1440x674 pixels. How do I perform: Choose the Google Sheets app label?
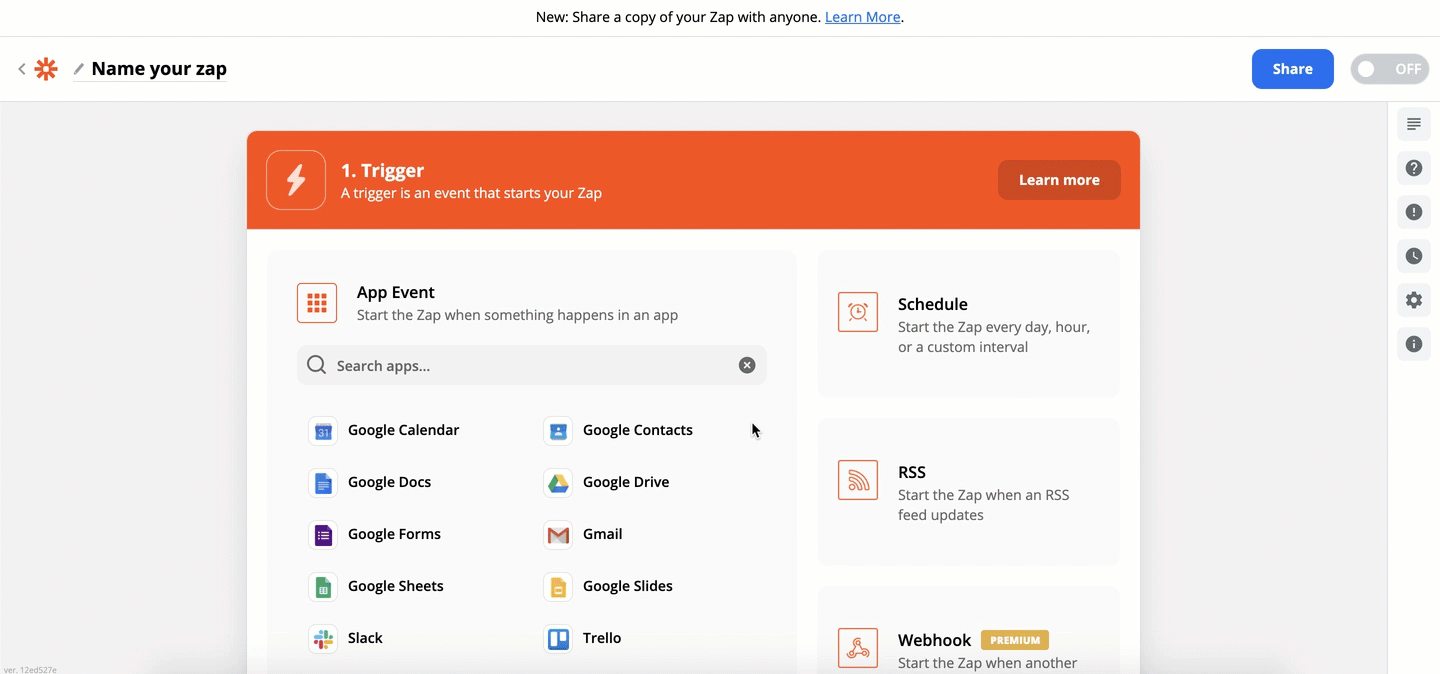[395, 586]
